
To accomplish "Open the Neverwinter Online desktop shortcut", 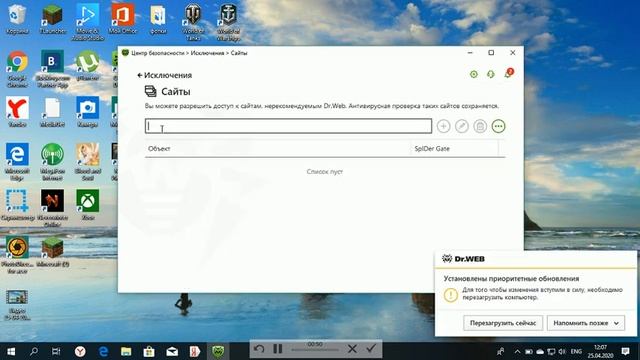I will click(x=52, y=208).
